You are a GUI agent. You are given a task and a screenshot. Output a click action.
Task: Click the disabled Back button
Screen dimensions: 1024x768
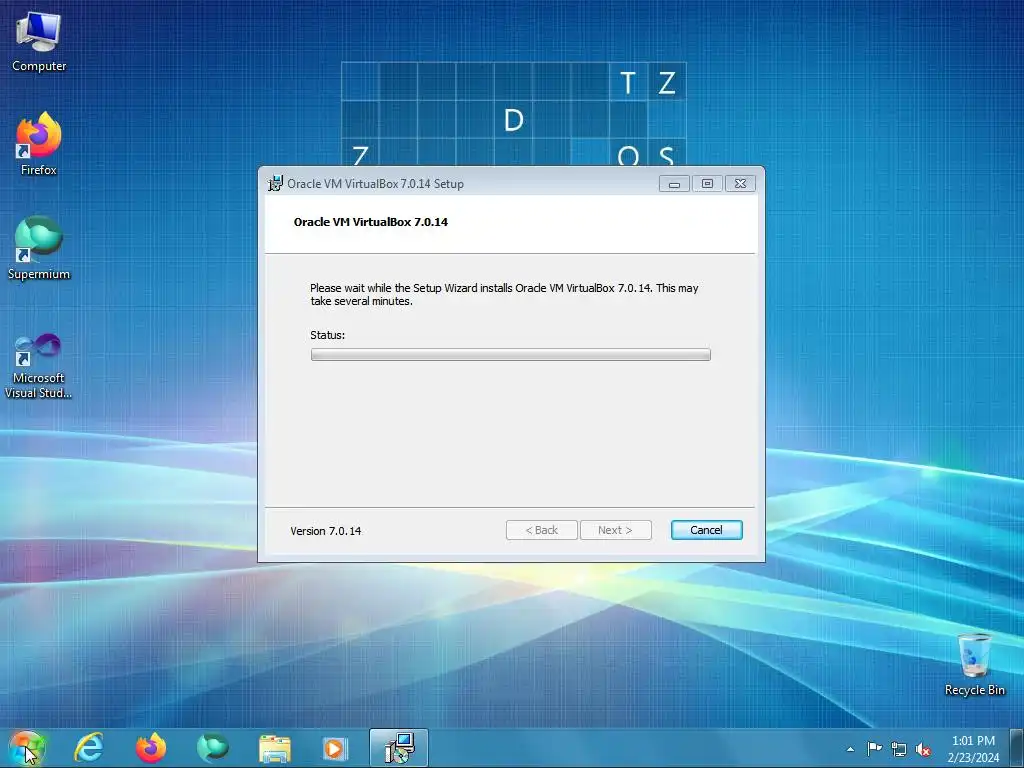(541, 530)
